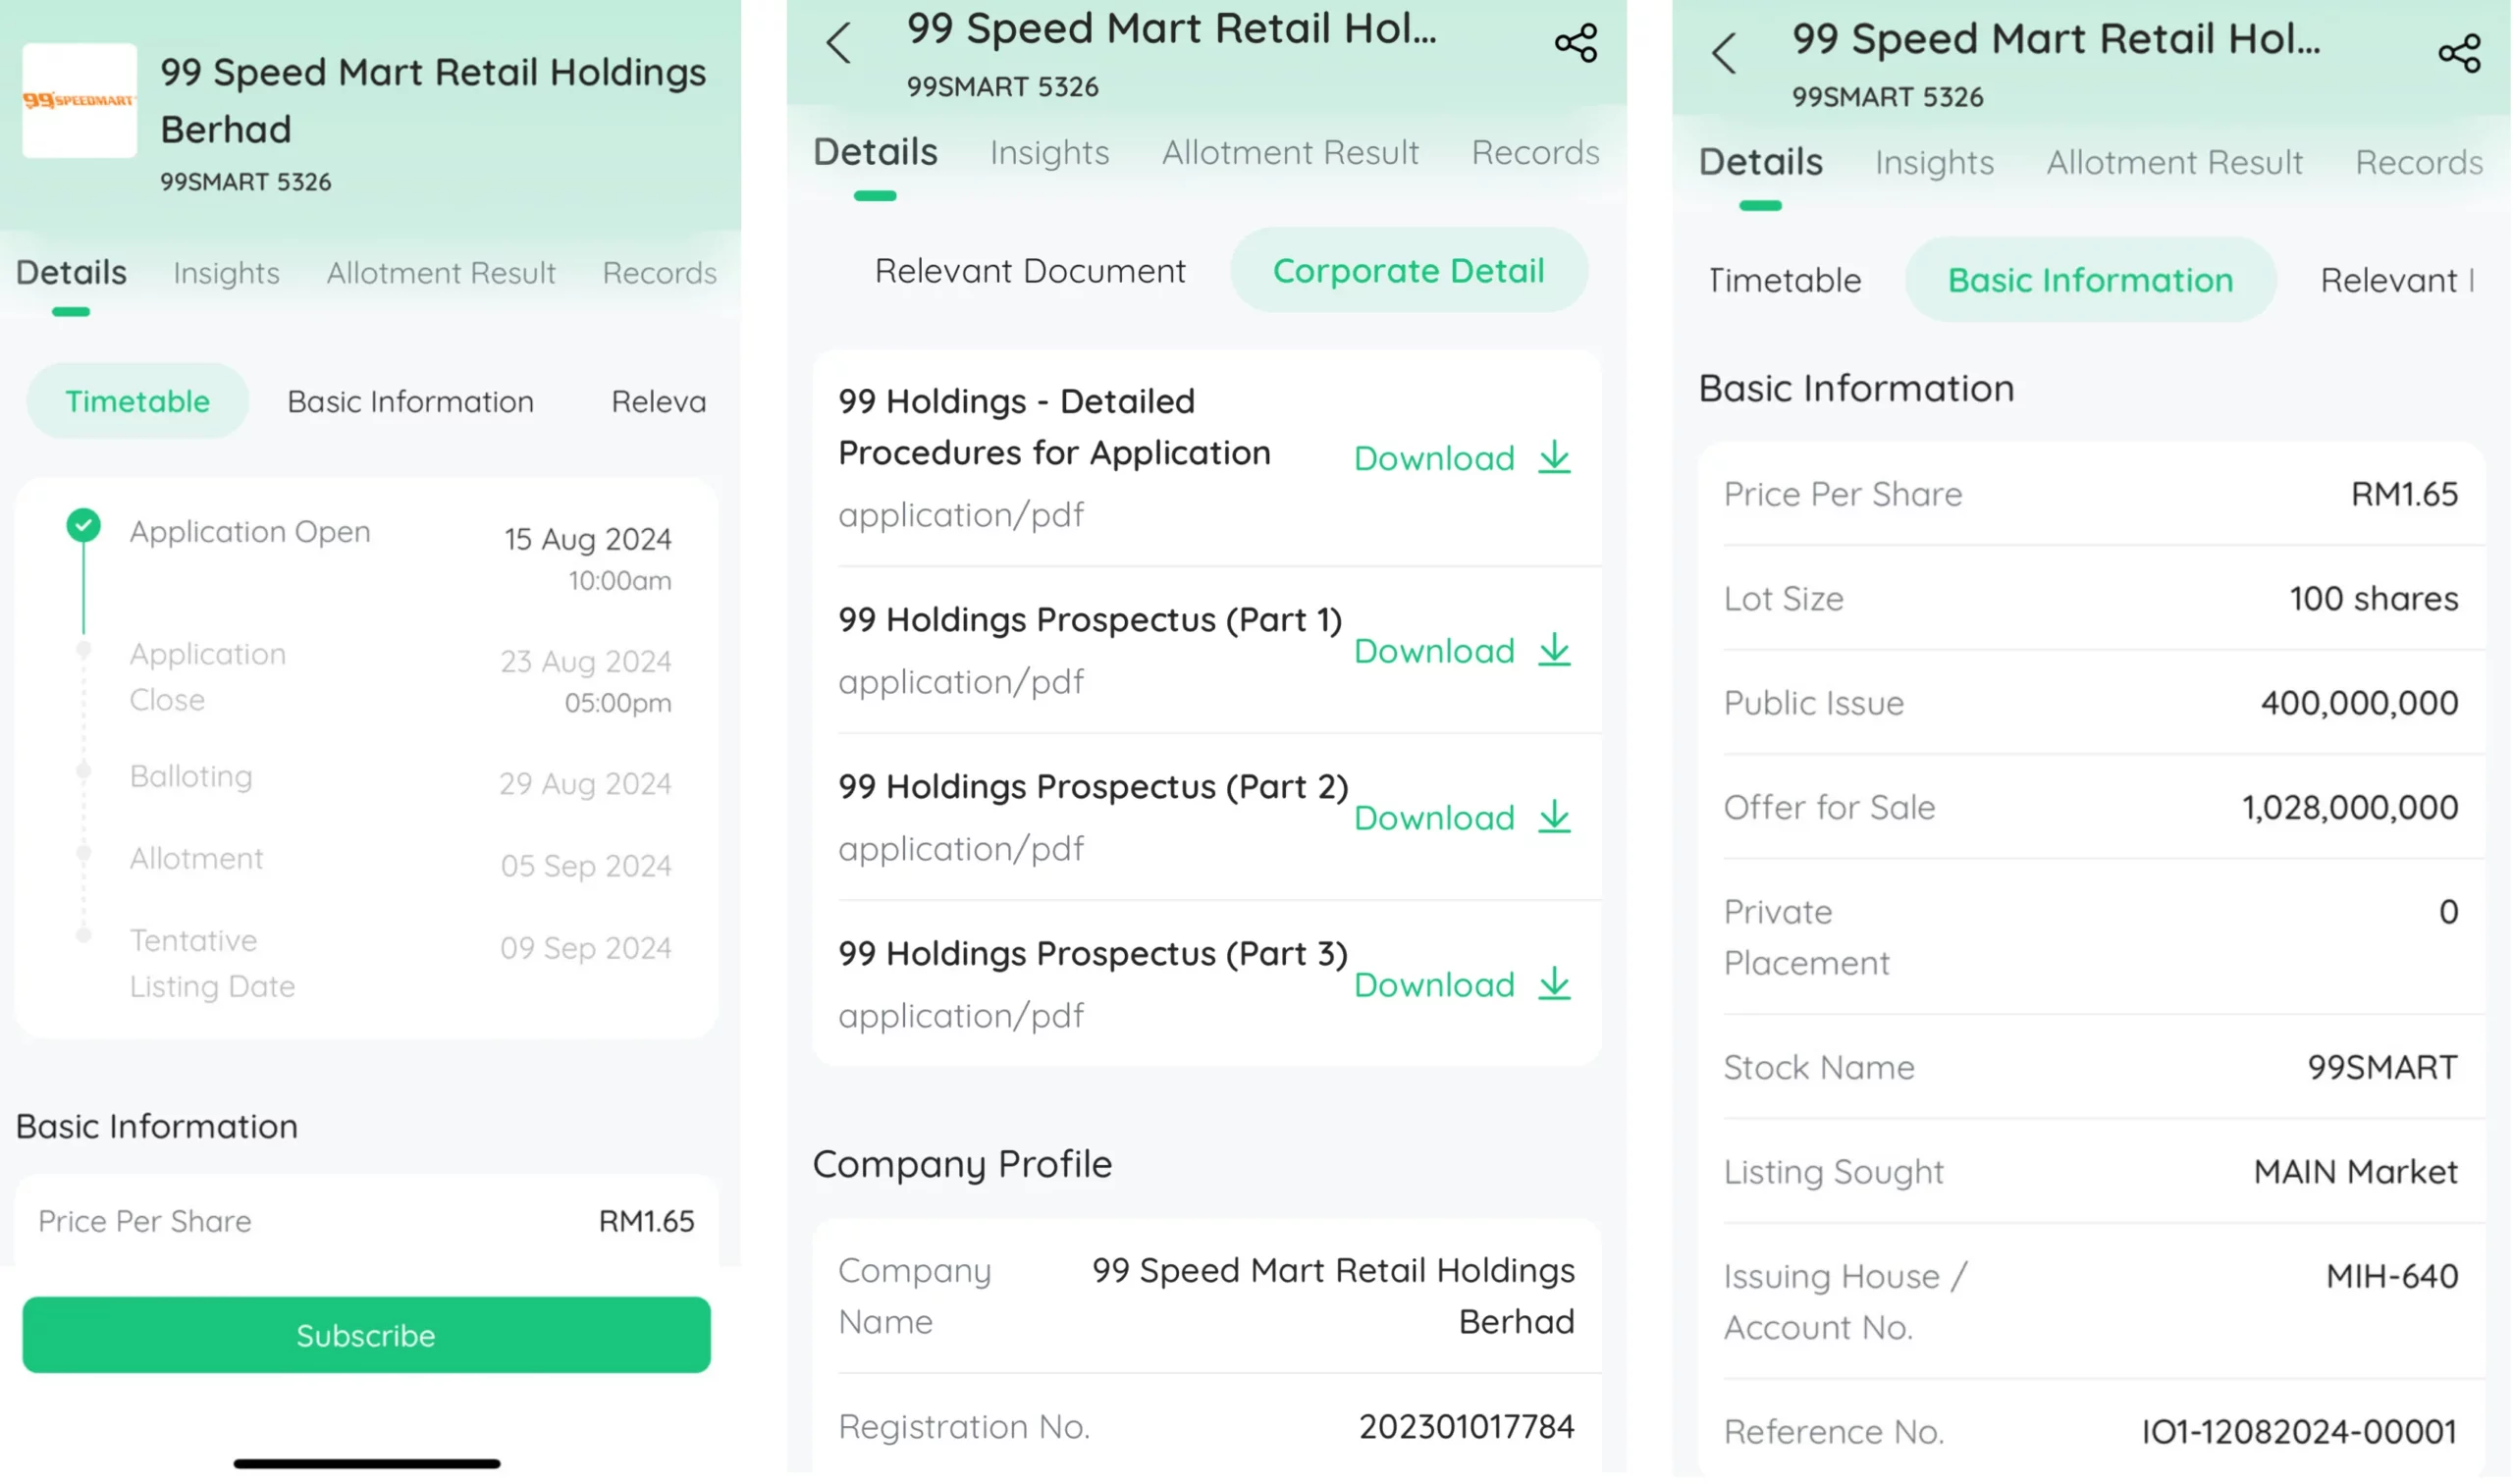Select Relevant Document pill in middle screen
Screen dimensions: 2513x1484
[1030, 271]
